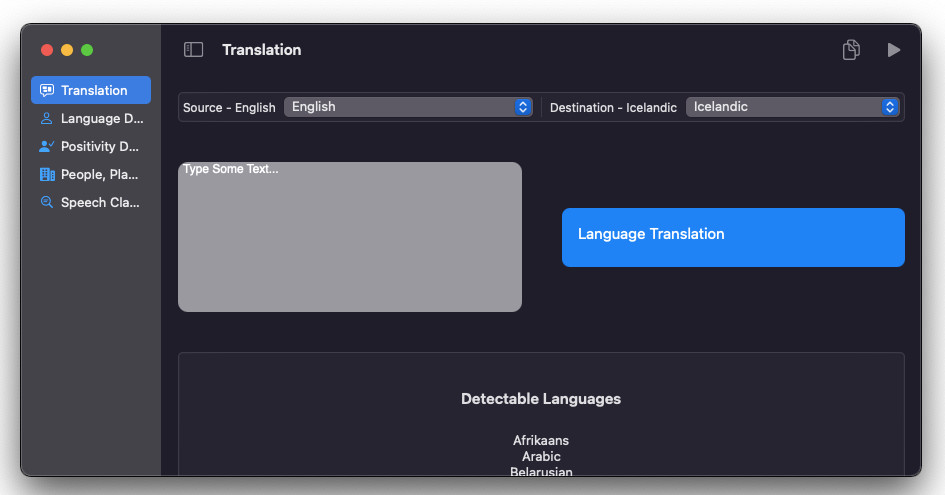This screenshot has height=495, width=945.
Task: Close the window with the red button
Action: [x=47, y=50]
